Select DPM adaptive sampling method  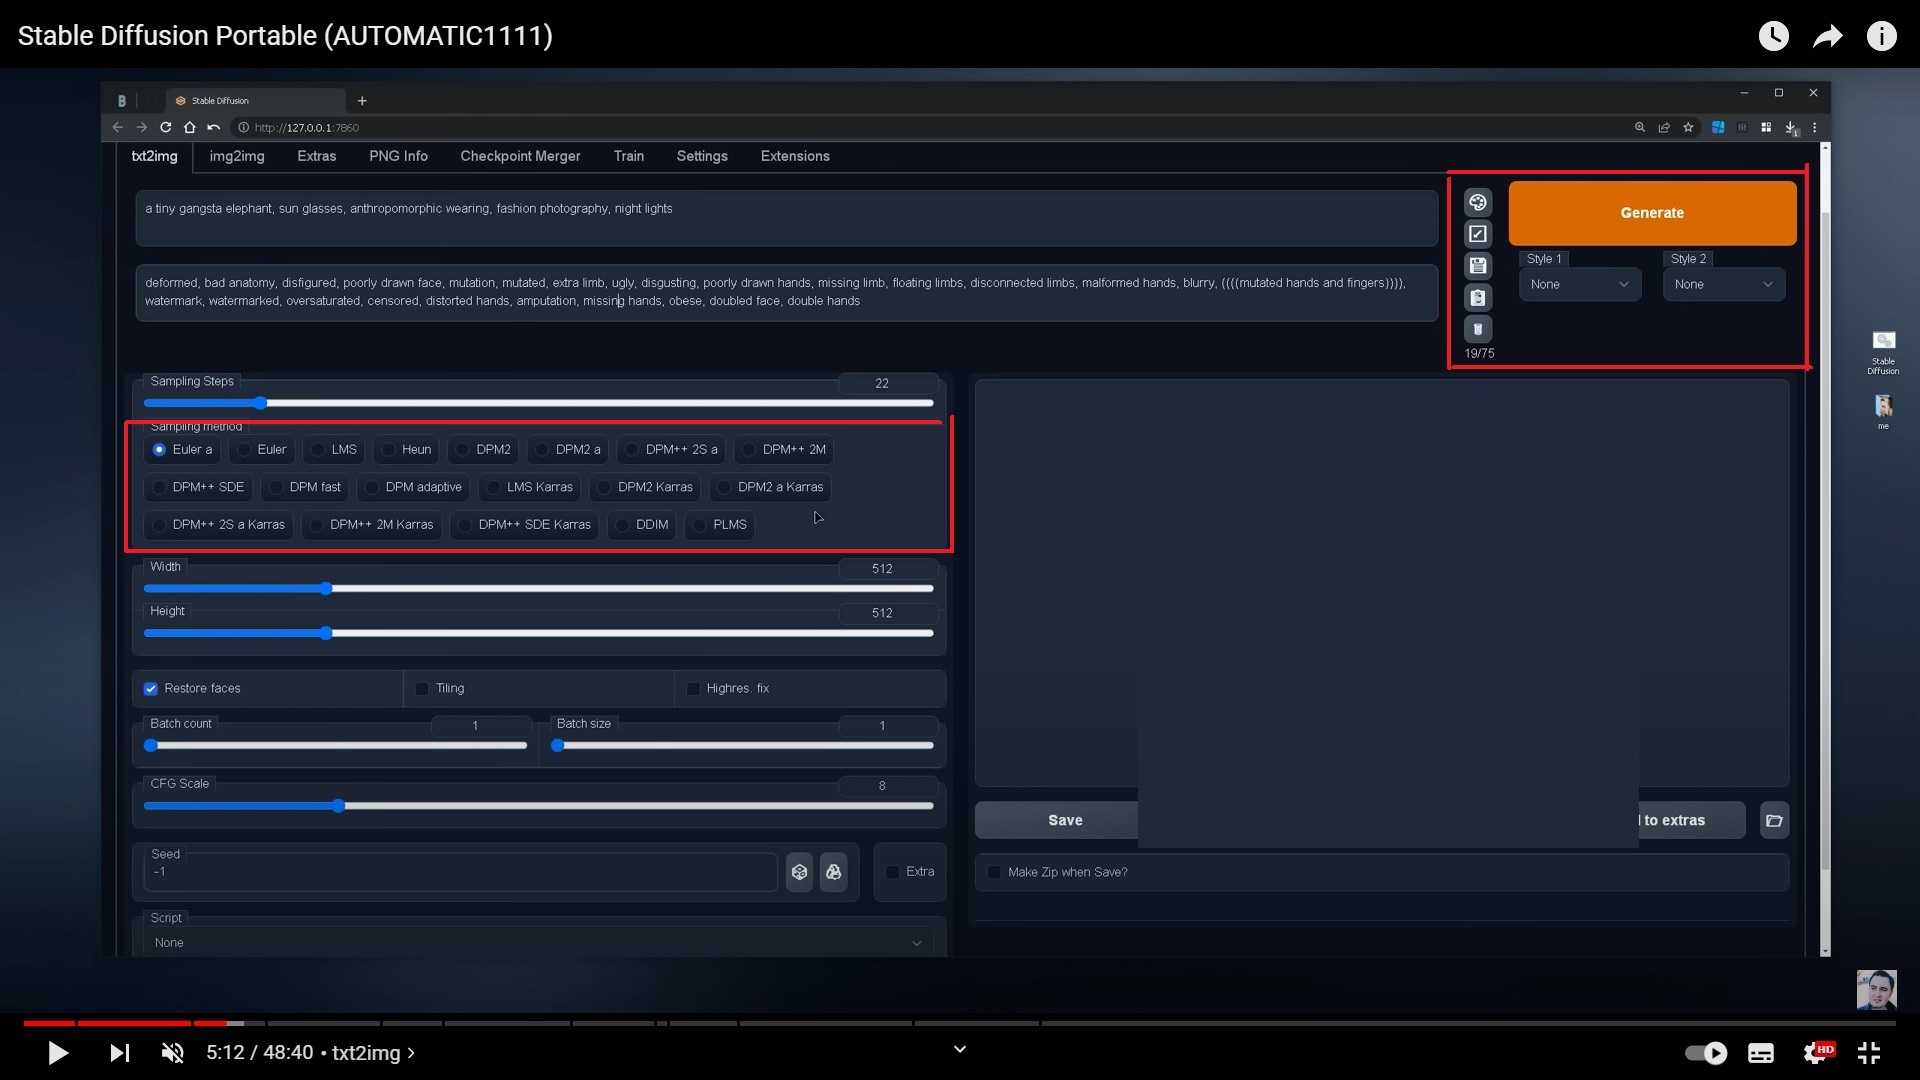click(413, 487)
